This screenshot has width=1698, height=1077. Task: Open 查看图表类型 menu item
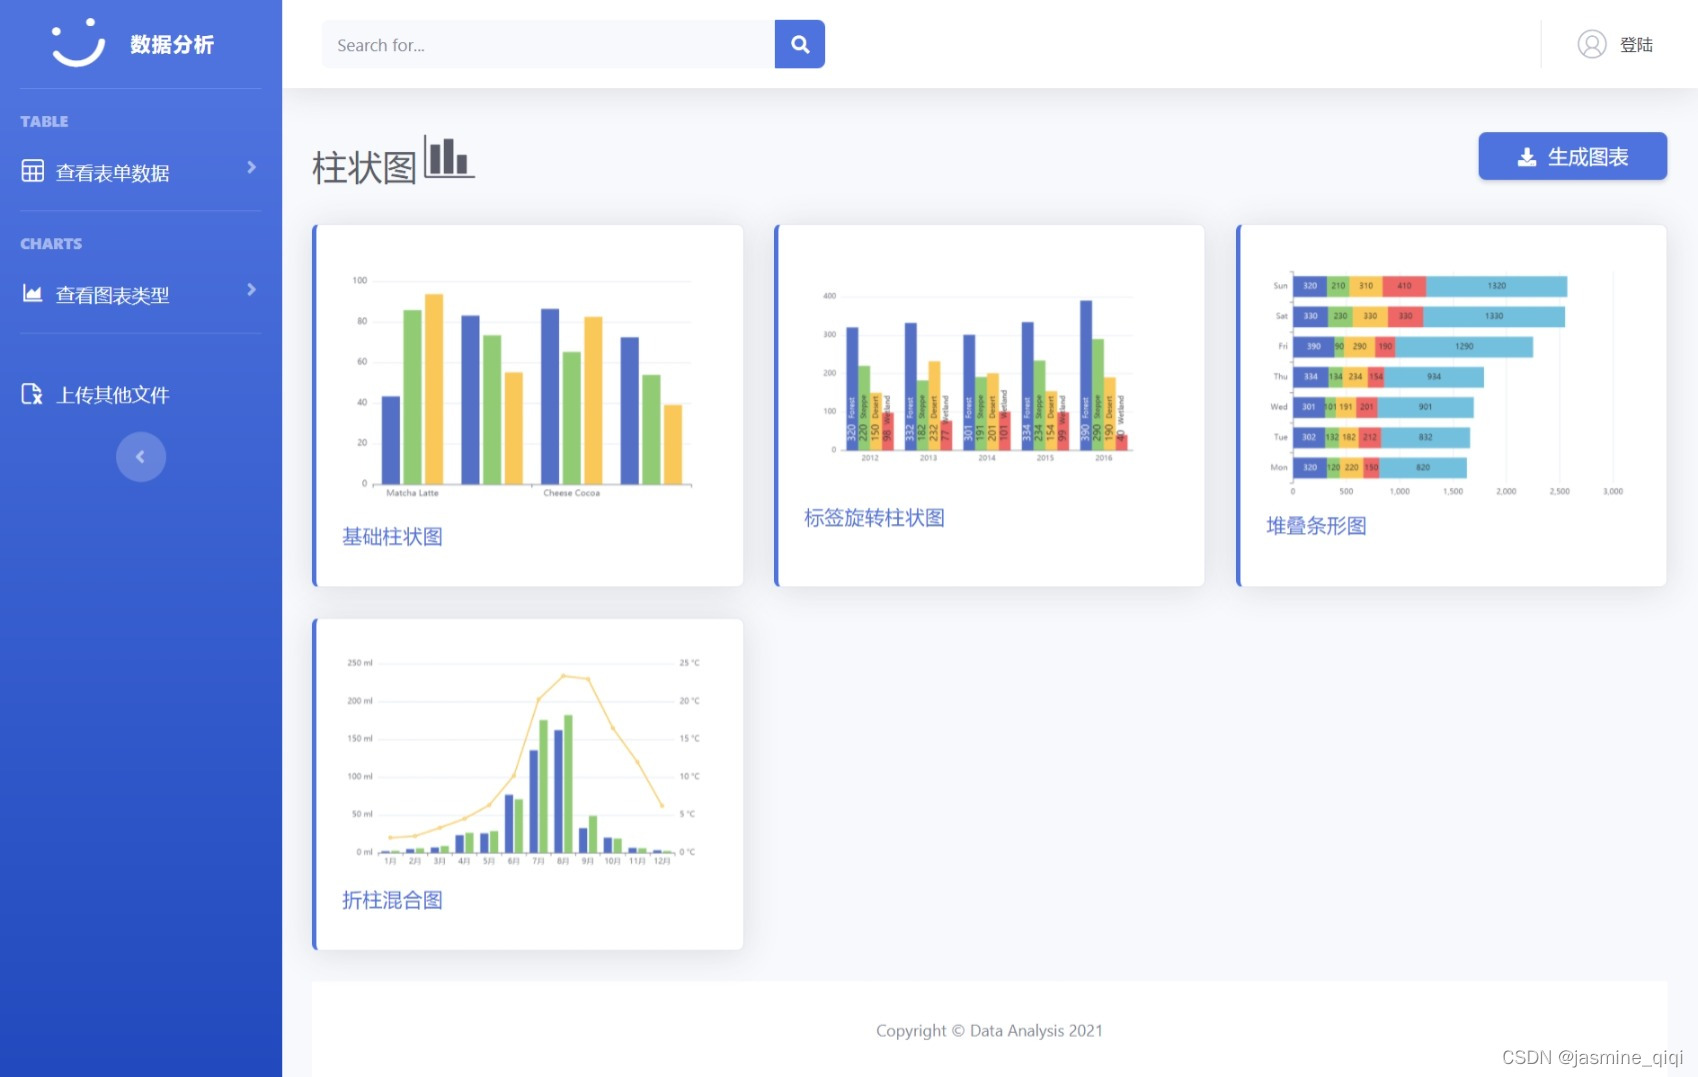click(112, 295)
